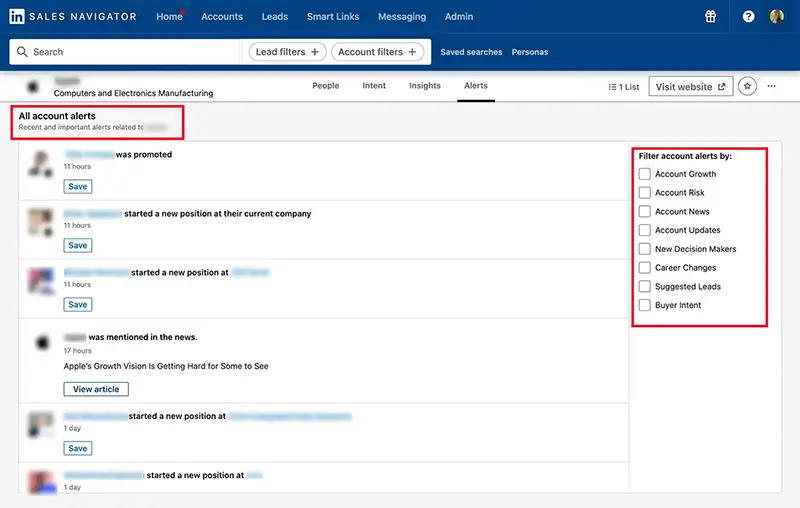Open photo of person who was promoted
The width and height of the screenshot is (800, 508).
pos(40,164)
